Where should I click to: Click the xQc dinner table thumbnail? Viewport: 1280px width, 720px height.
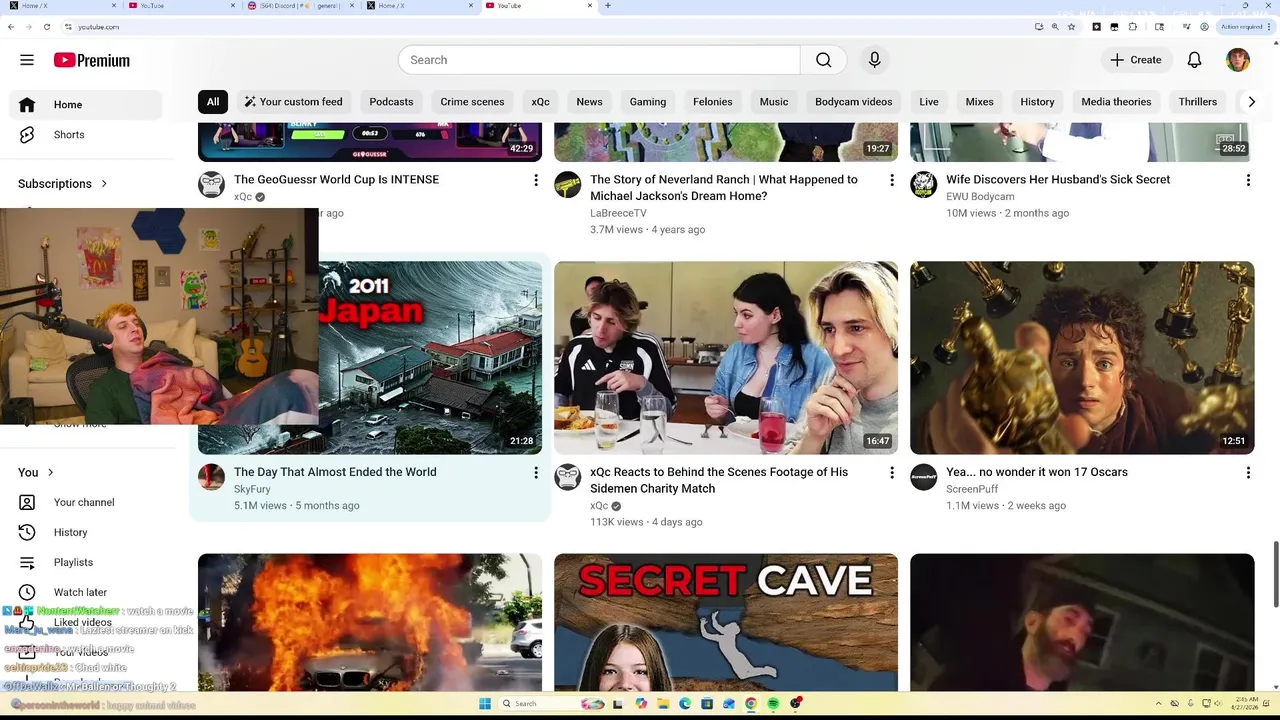pyautogui.click(x=726, y=358)
